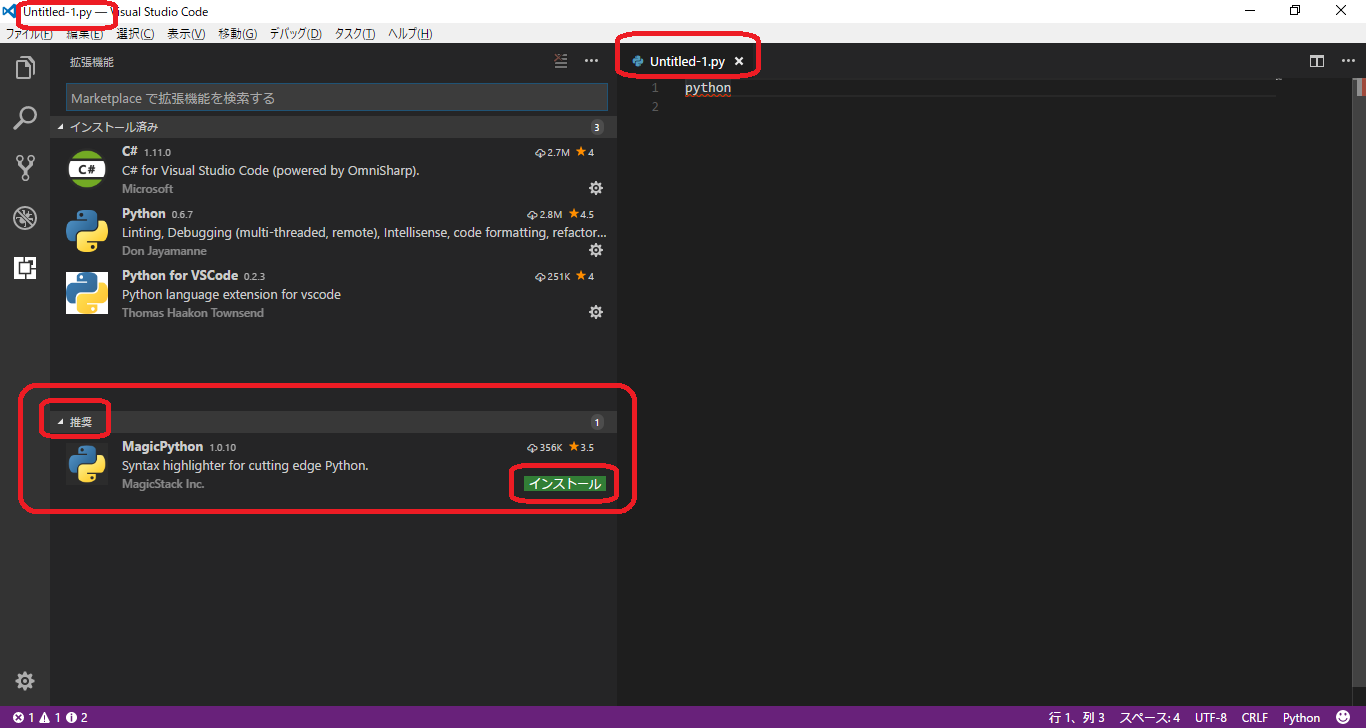
Task: Install the MagicPython extension
Action: [563, 483]
